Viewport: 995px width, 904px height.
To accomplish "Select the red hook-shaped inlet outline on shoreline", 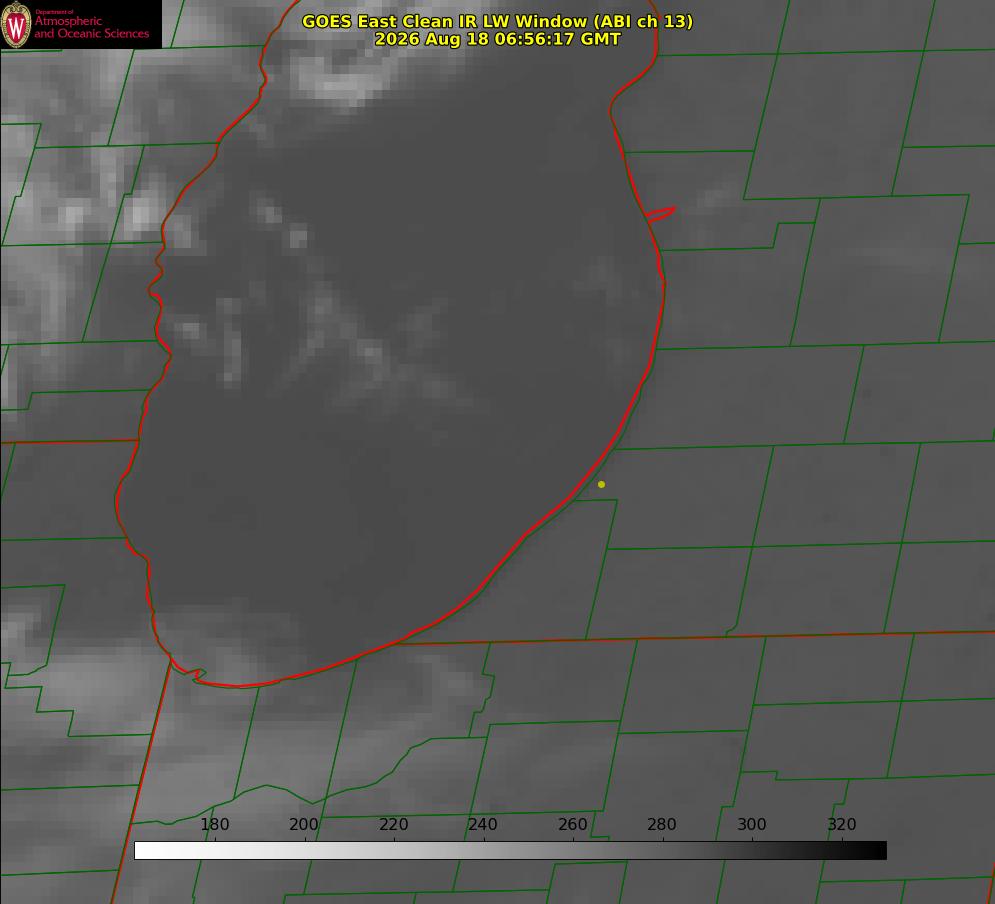I will click(660, 214).
